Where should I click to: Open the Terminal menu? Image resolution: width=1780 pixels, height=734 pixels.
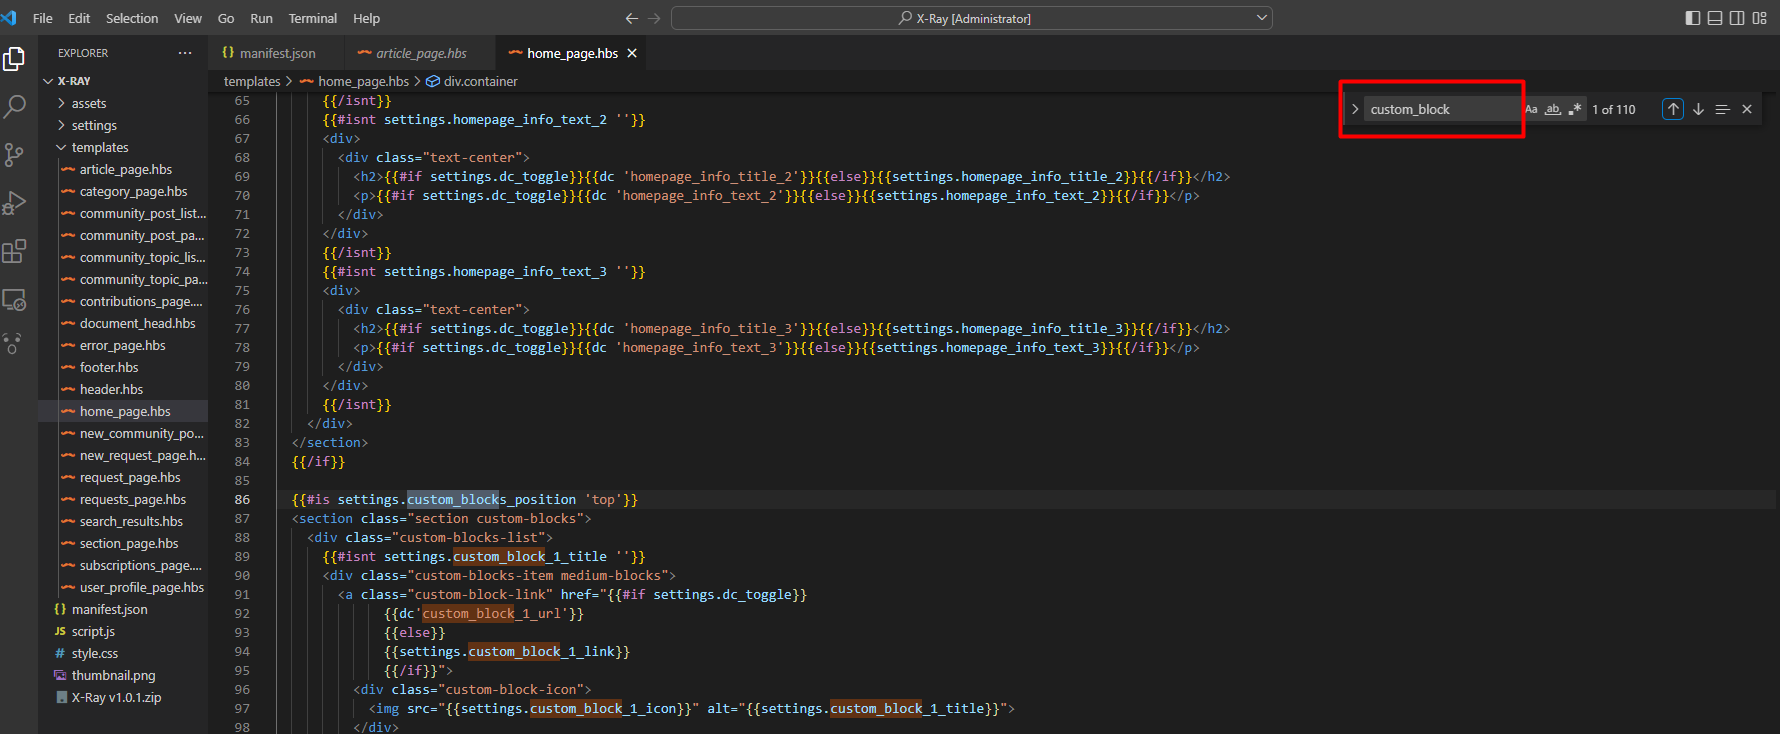312,18
